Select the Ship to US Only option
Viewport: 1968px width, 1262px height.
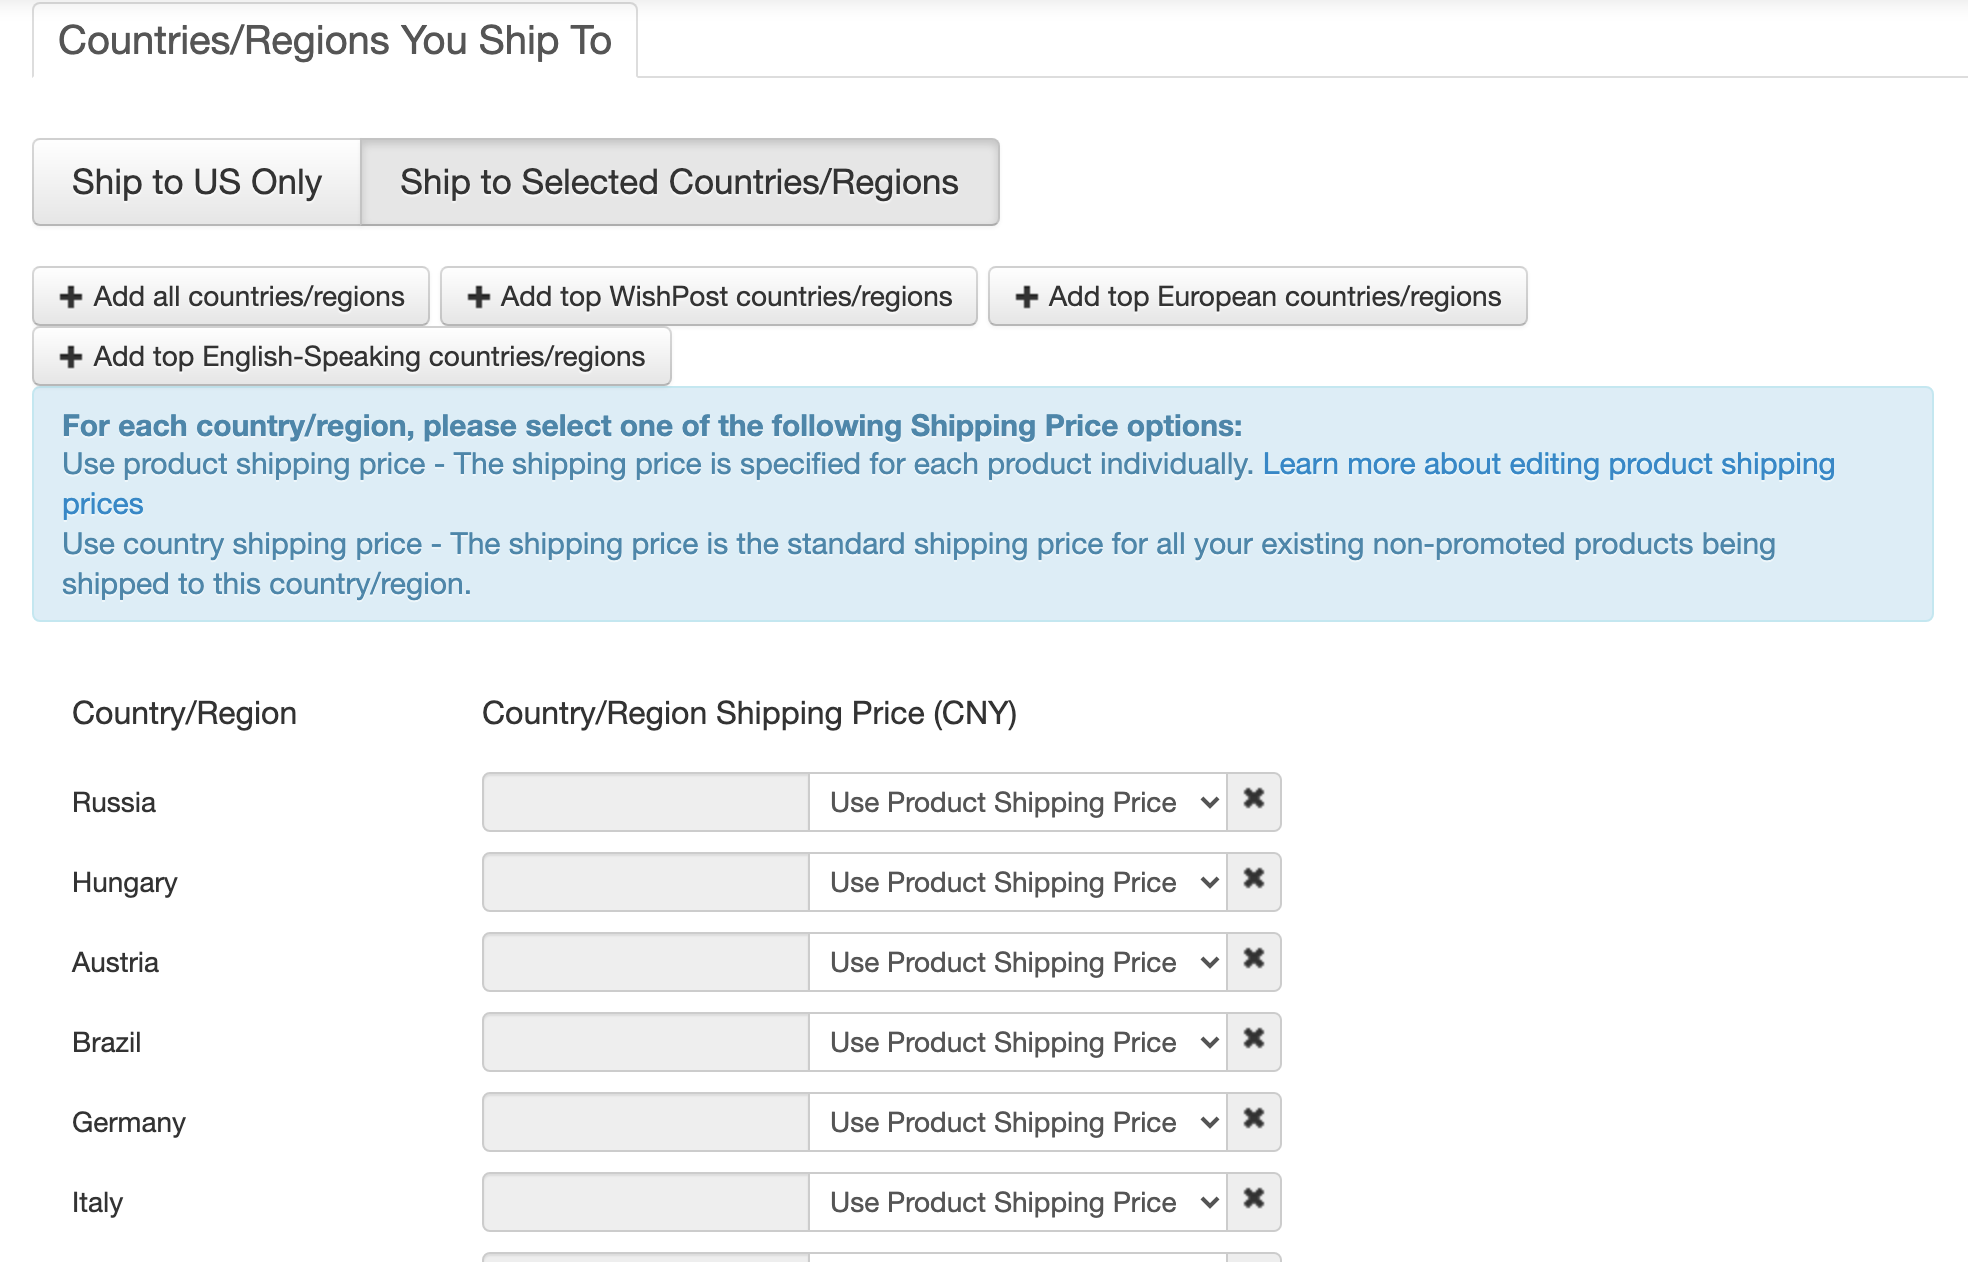point(197,182)
